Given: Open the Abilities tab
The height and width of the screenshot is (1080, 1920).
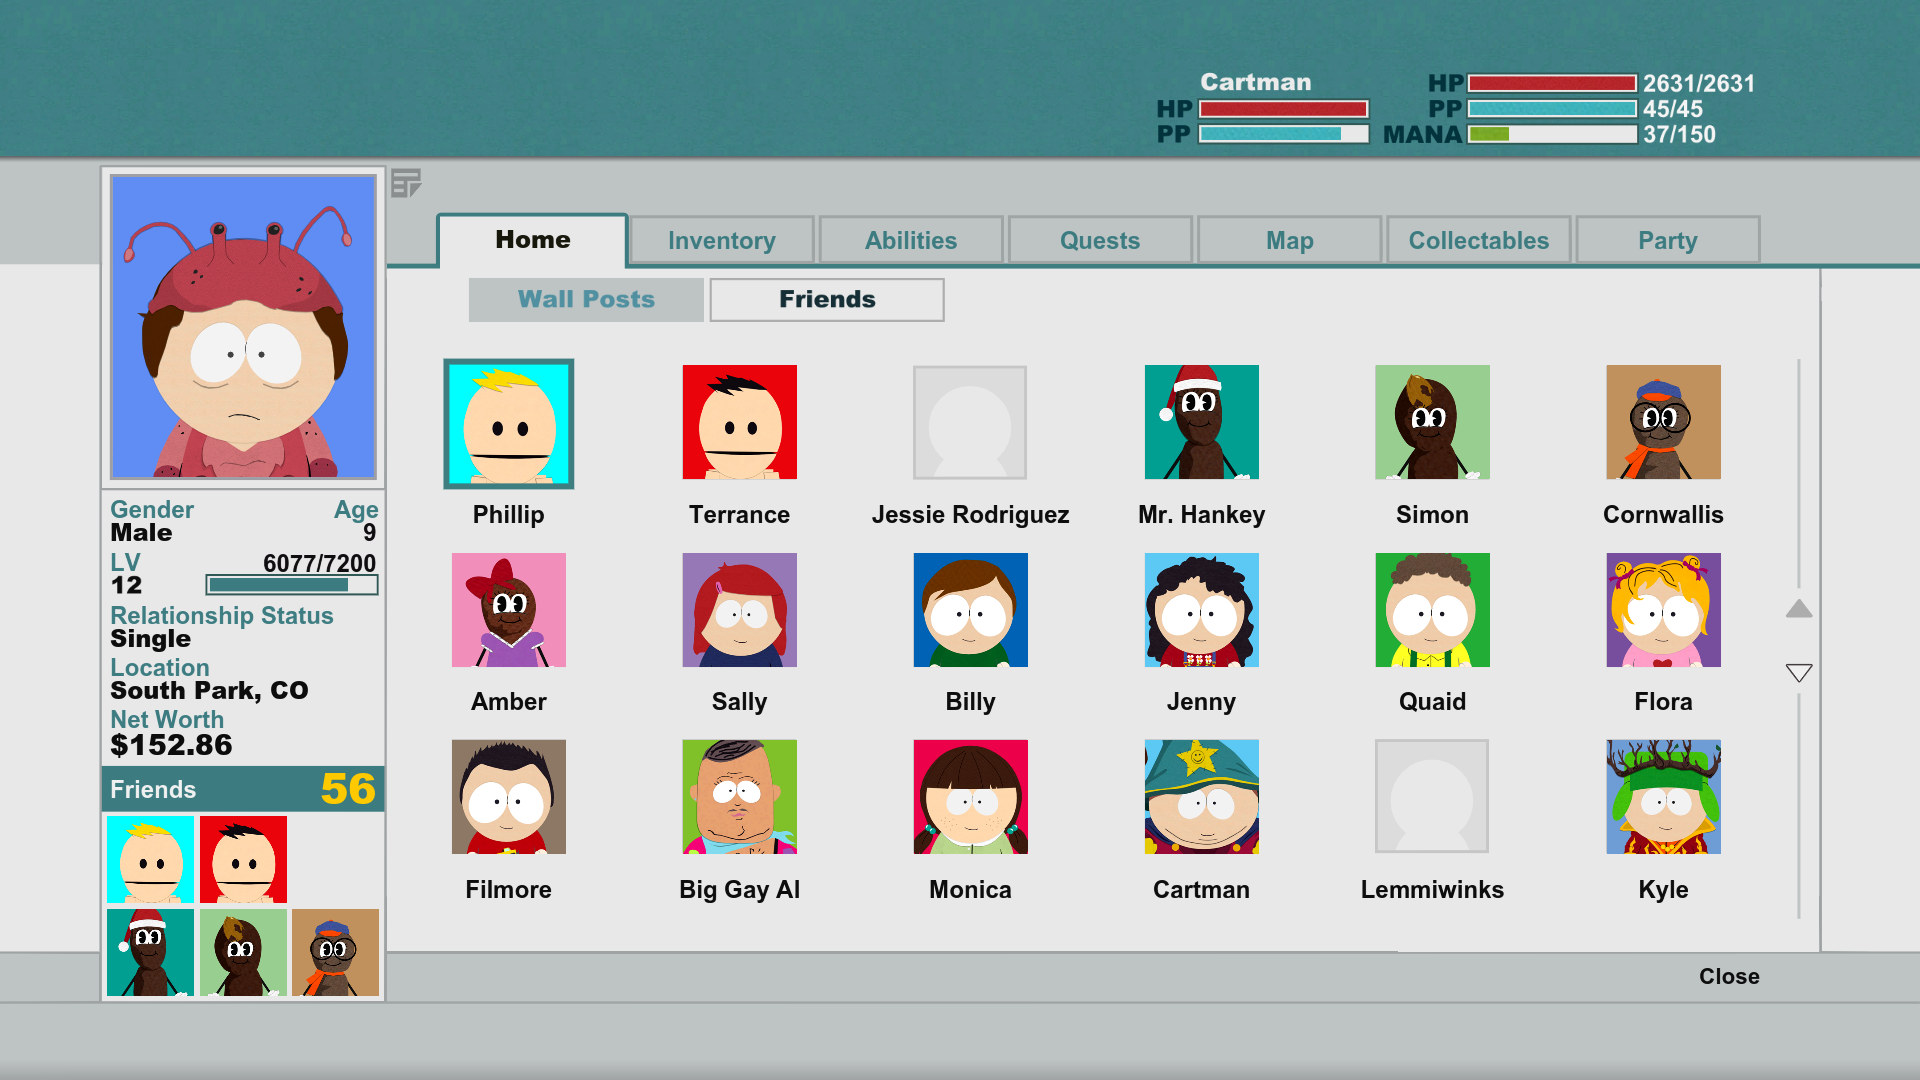Looking at the screenshot, I should tap(911, 241).
